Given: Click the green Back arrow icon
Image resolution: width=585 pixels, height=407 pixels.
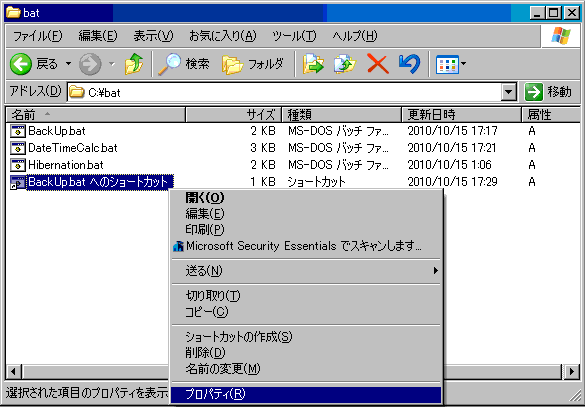Looking at the screenshot, I should pos(21,64).
